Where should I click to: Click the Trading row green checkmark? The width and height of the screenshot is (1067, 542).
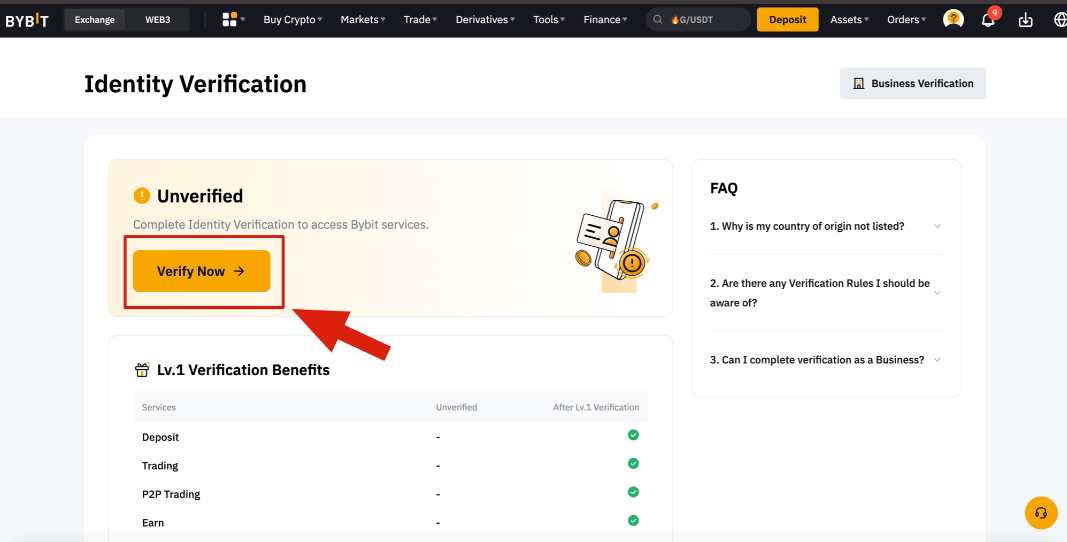633,463
